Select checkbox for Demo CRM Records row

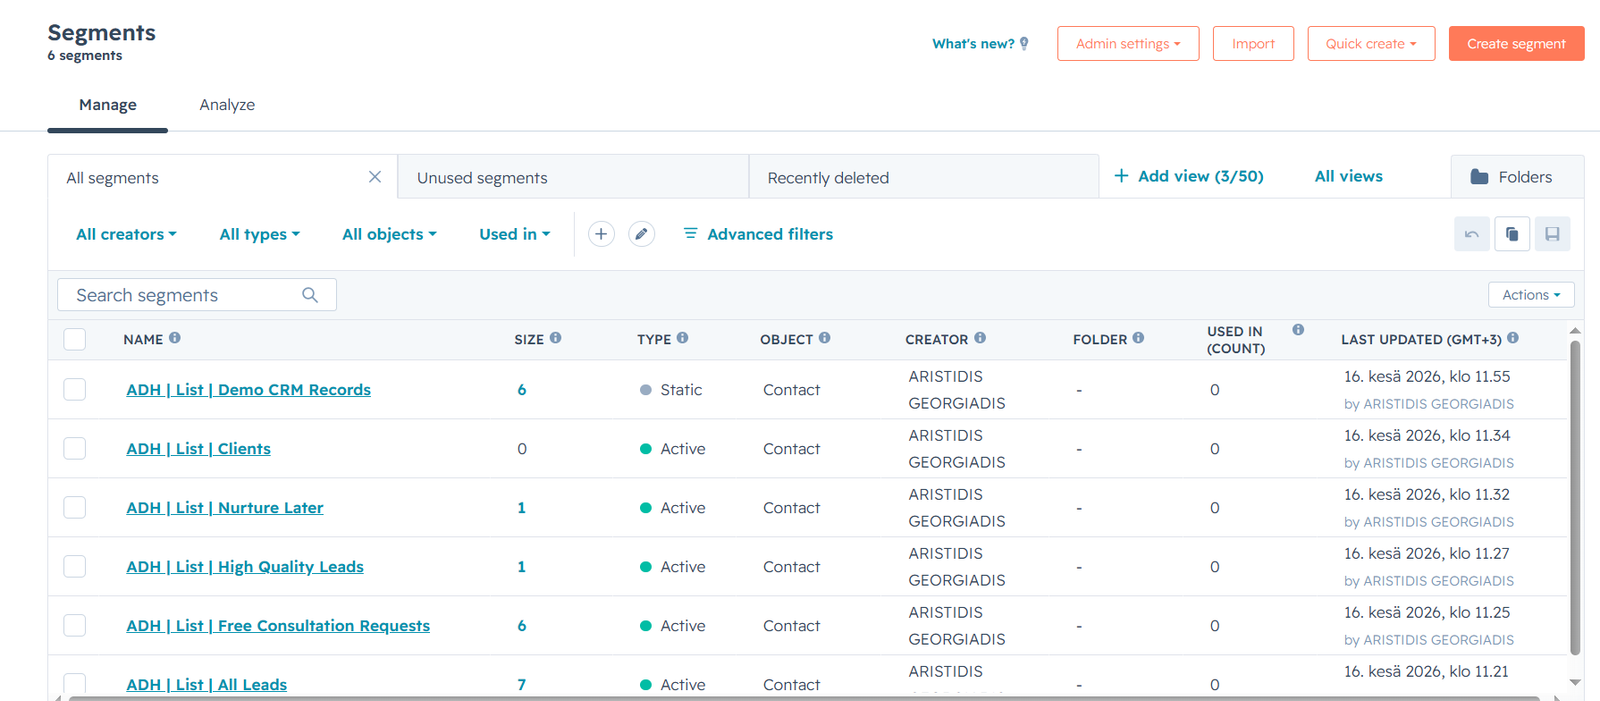tap(75, 389)
